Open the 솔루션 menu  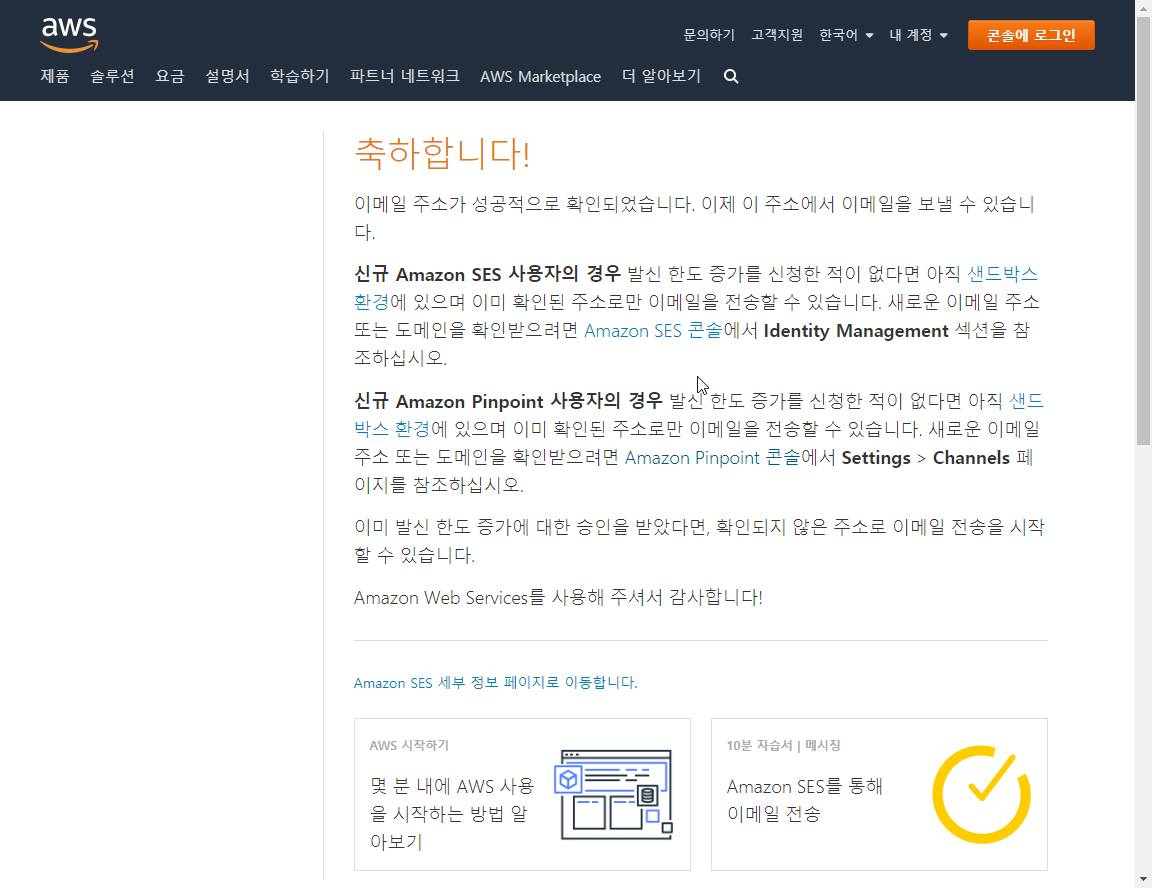(x=112, y=76)
